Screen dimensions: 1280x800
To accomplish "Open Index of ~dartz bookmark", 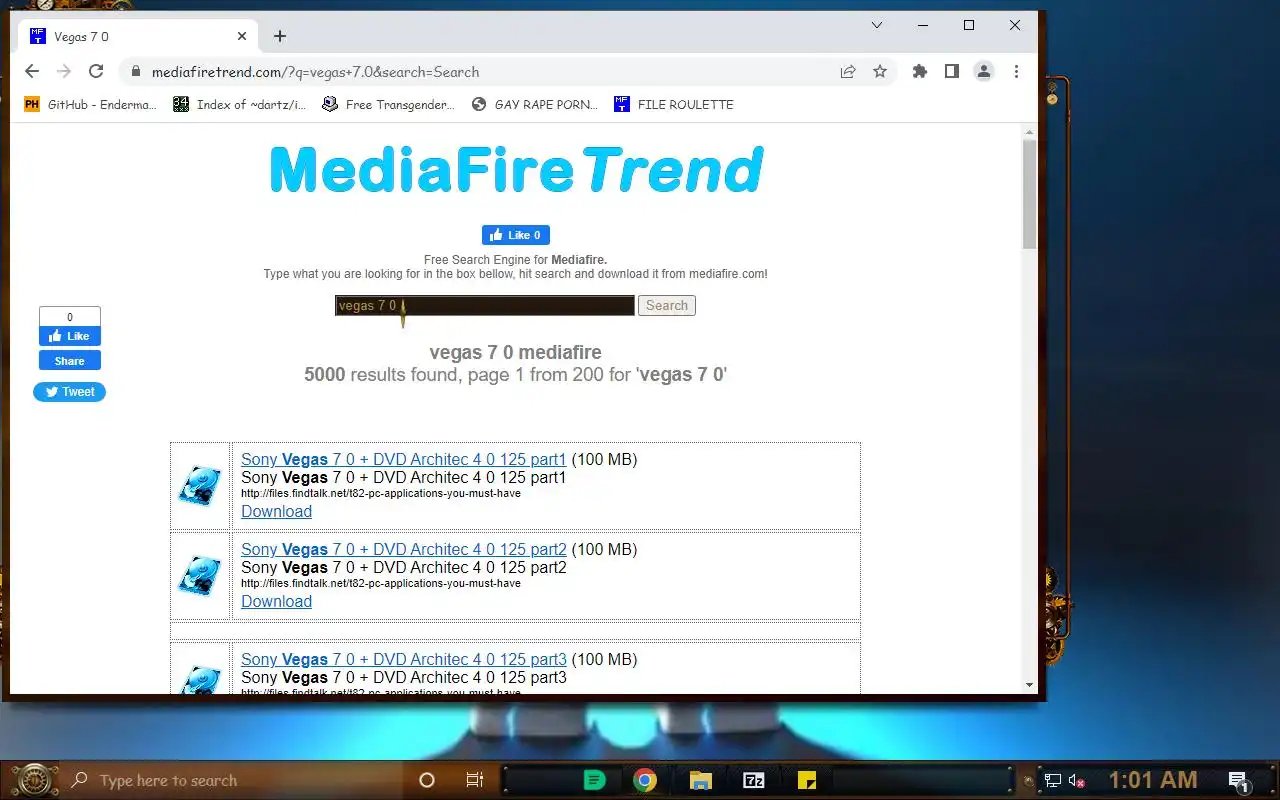I will pyautogui.click(x=240, y=104).
